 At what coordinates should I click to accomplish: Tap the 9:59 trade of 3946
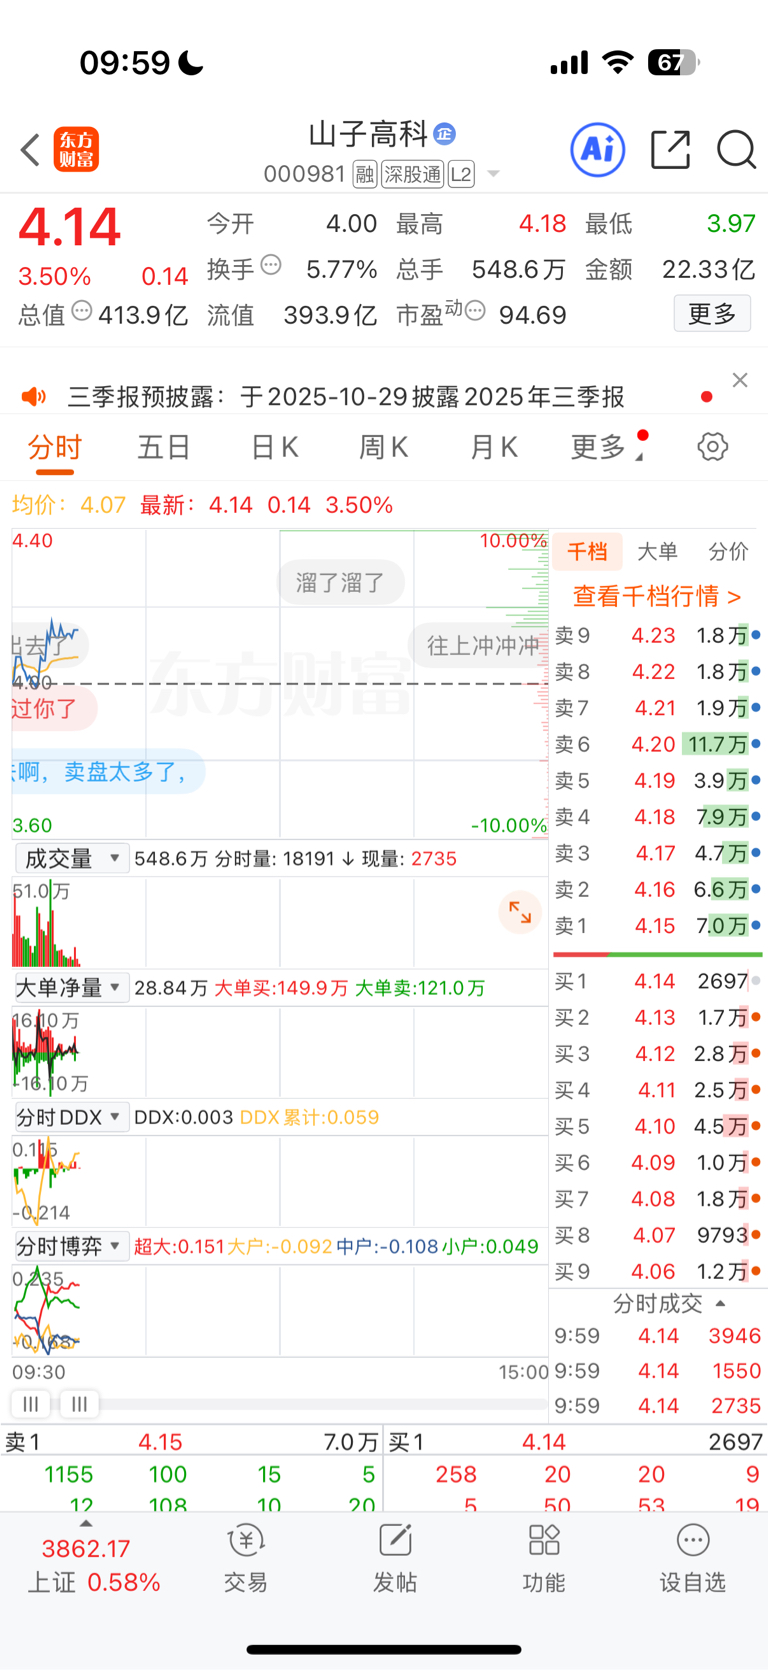pyautogui.click(x=657, y=1336)
